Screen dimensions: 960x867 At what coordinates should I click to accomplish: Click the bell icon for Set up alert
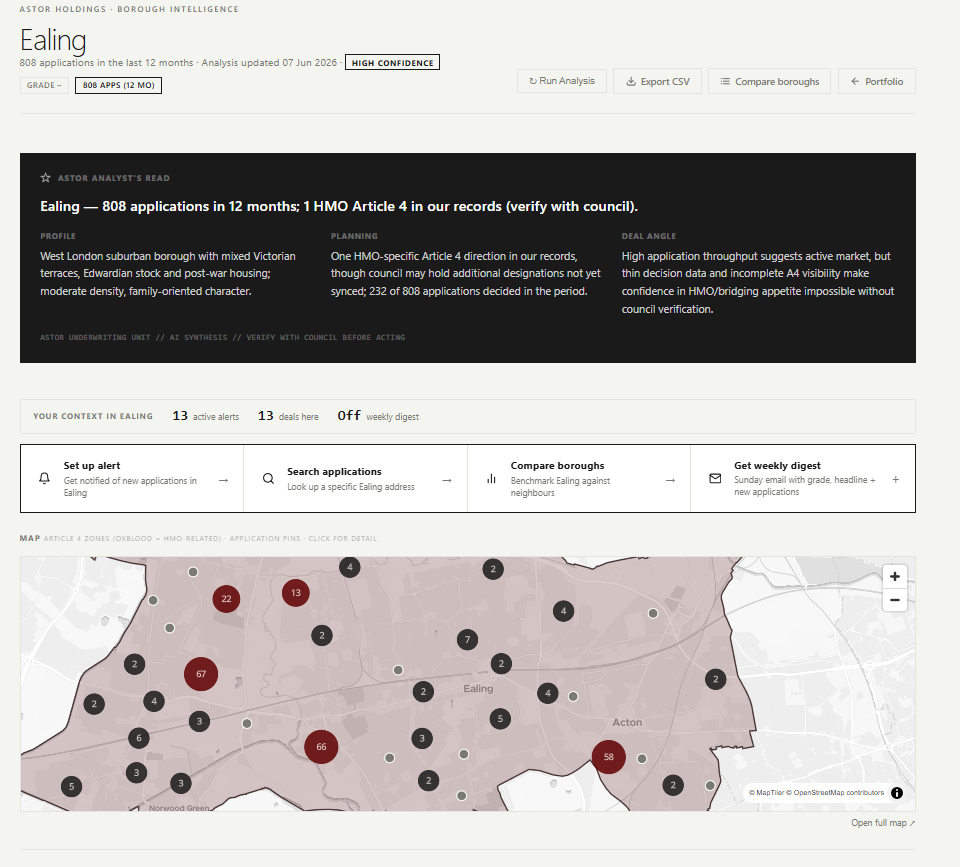pos(45,478)
